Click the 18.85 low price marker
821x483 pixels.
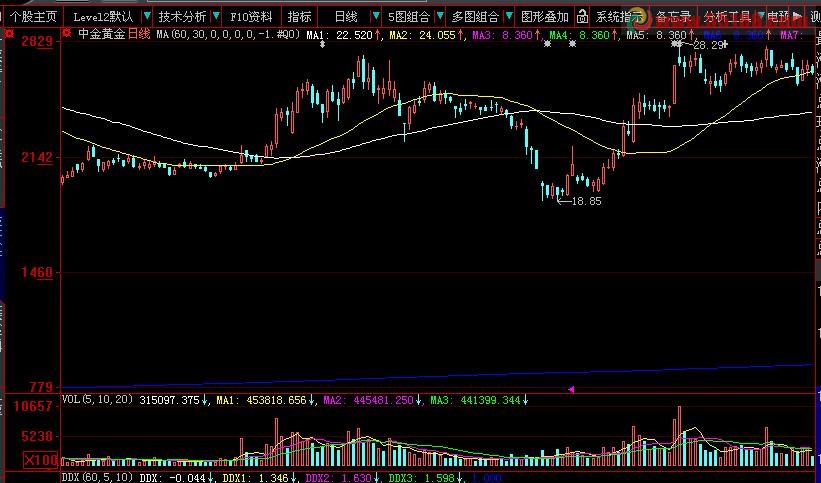pos(586,201)
